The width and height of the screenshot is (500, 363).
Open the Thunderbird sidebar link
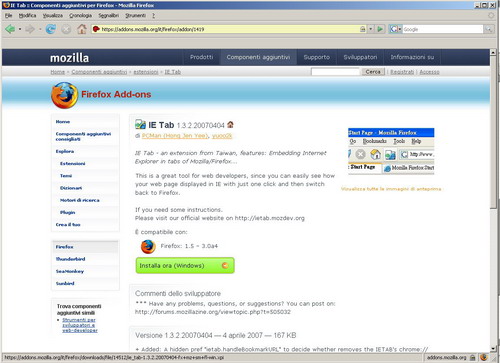click(71, 259)
